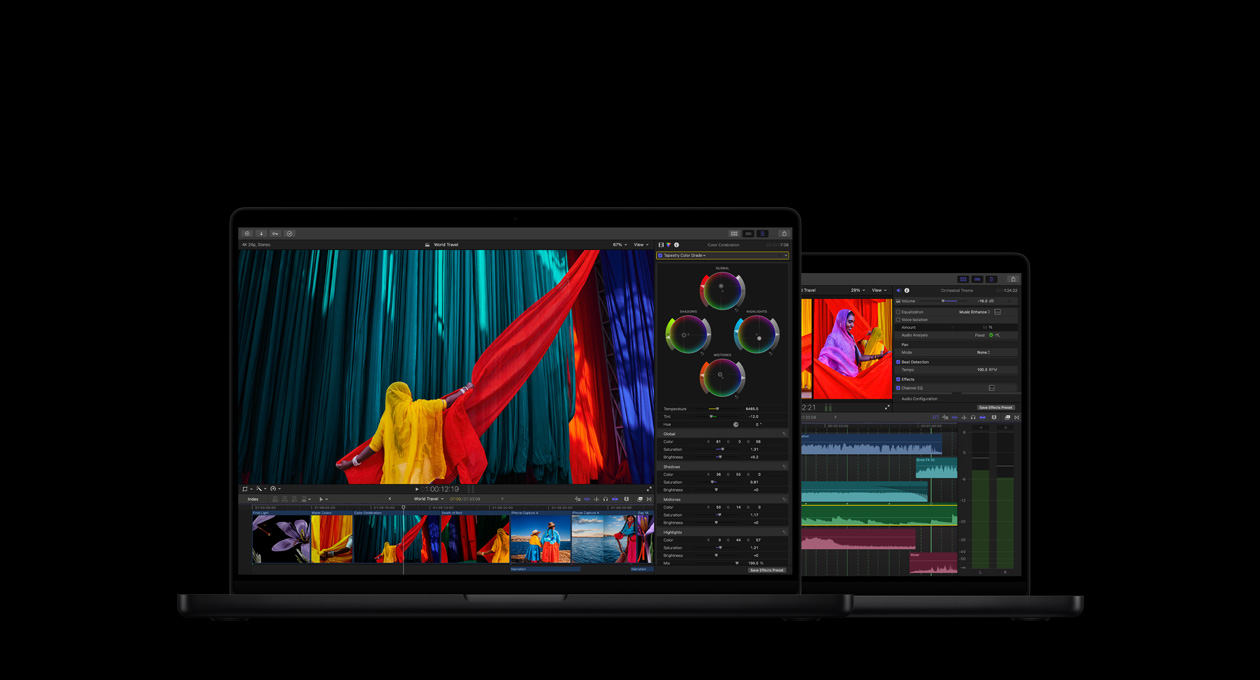1260x680 pixels.
Task: Click the reset arrow for the Midtones section
Action: [784, 500]
